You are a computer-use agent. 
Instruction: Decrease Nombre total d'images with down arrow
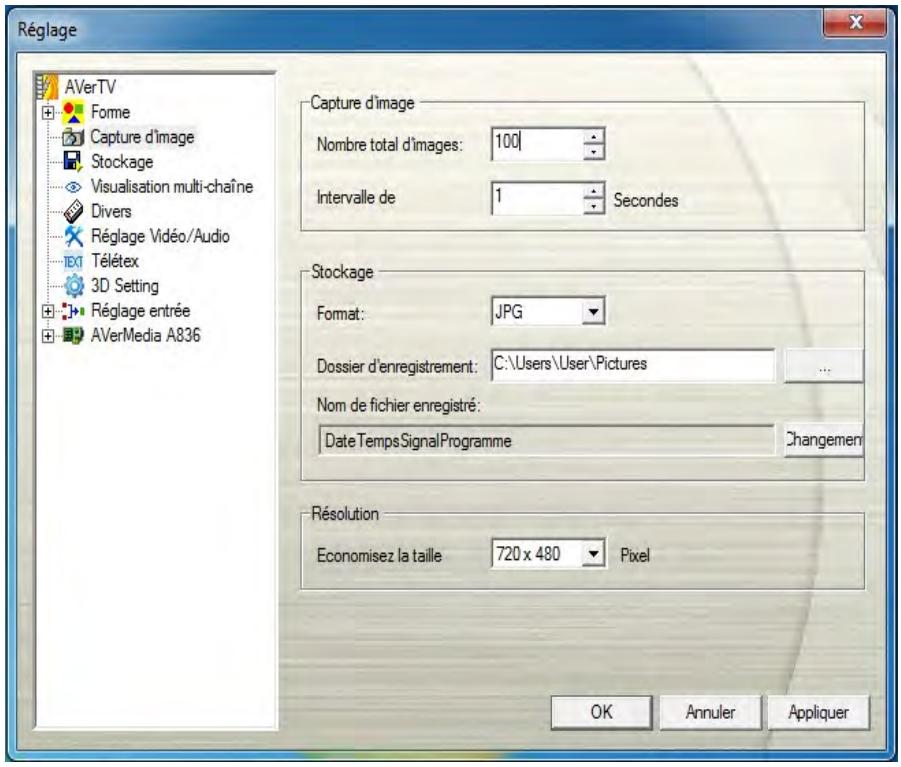pos(594,151)
